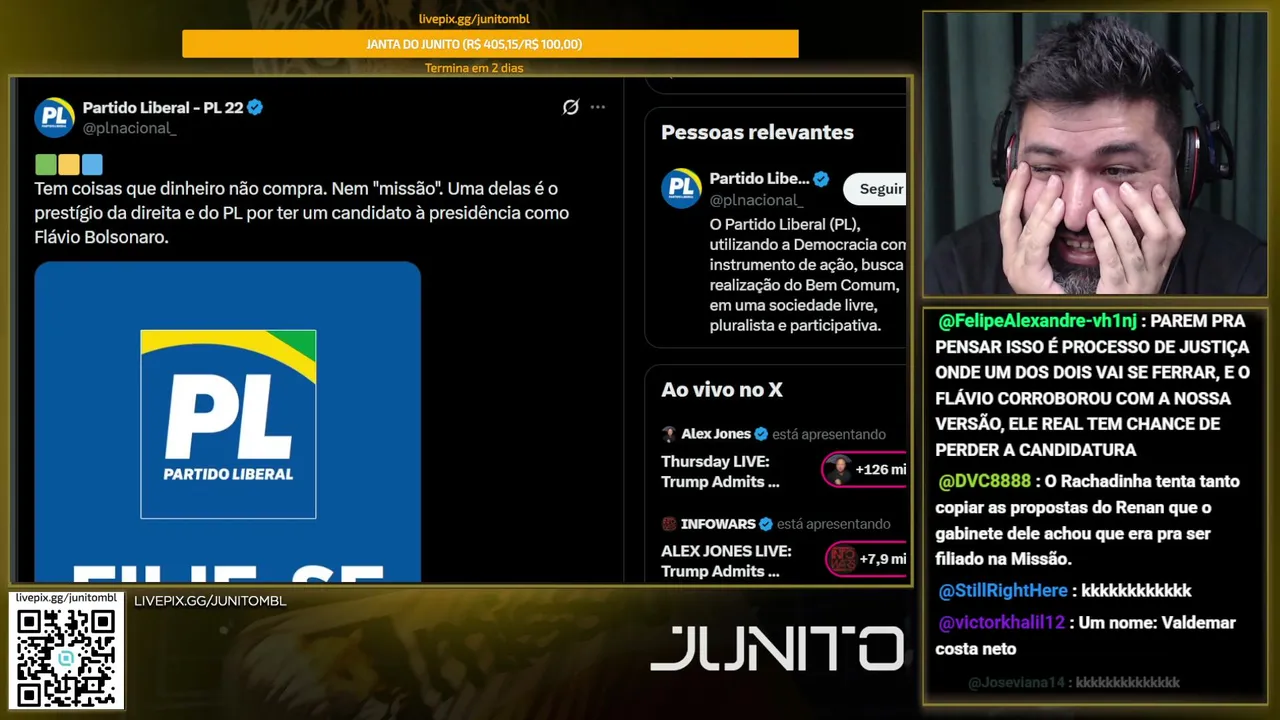
Task: Click the @DVC8888 username in chat
Action: click(985, 481)
